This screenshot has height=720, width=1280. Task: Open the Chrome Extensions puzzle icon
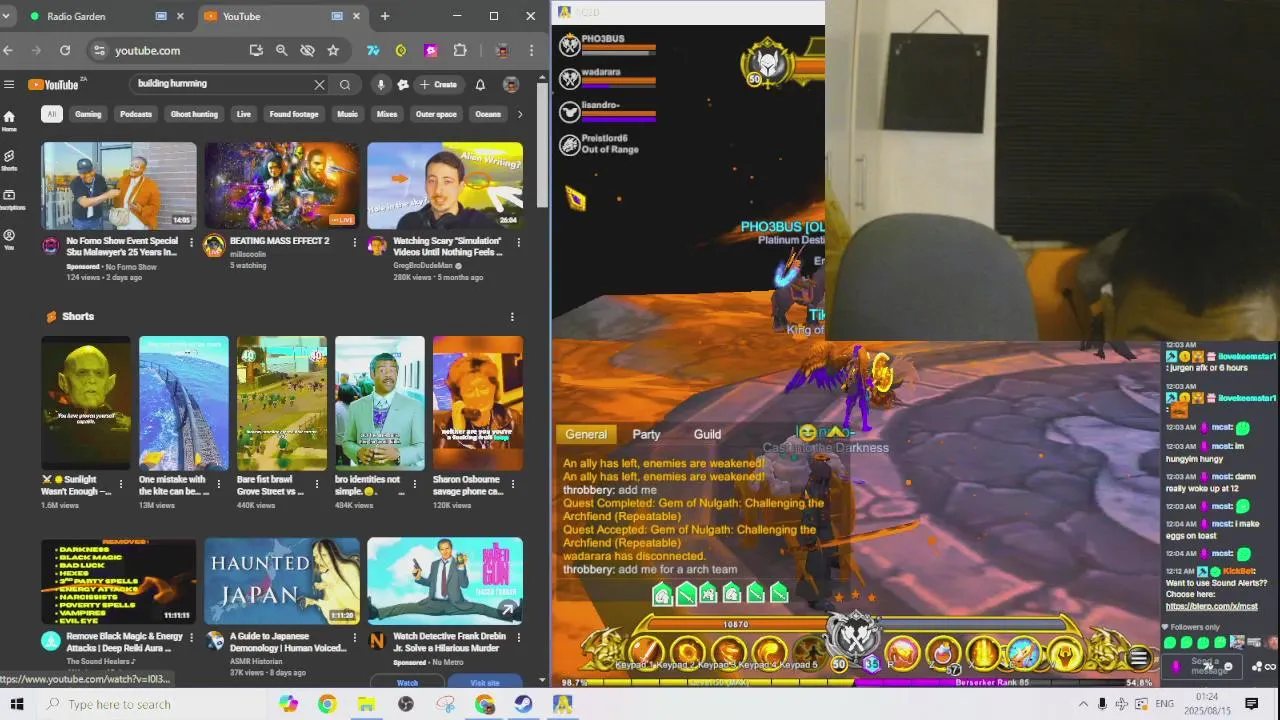pos(460,50)
